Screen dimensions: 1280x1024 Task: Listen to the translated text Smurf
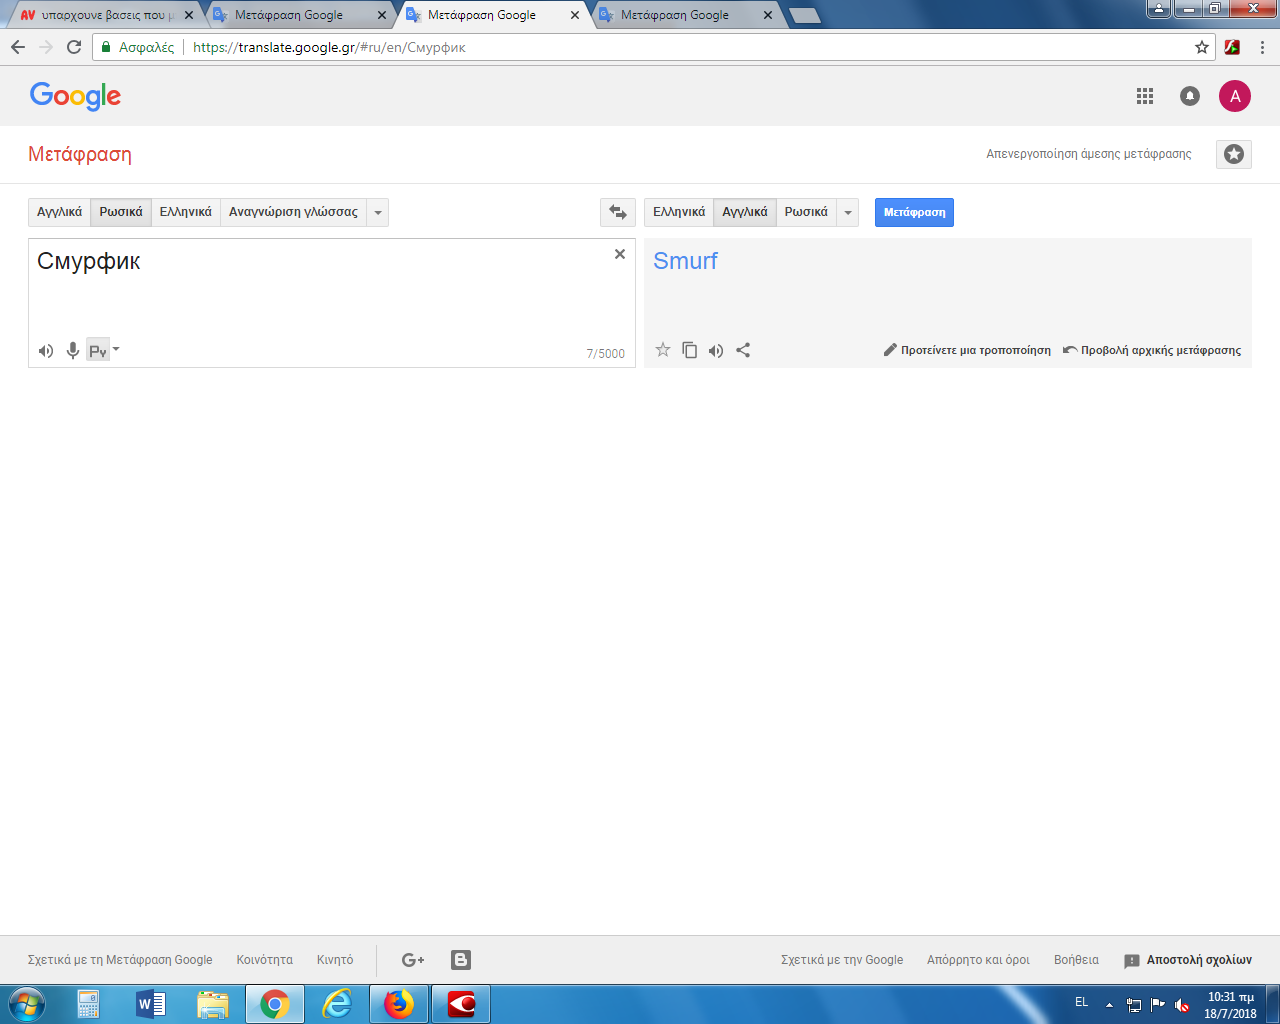point(716,350)
